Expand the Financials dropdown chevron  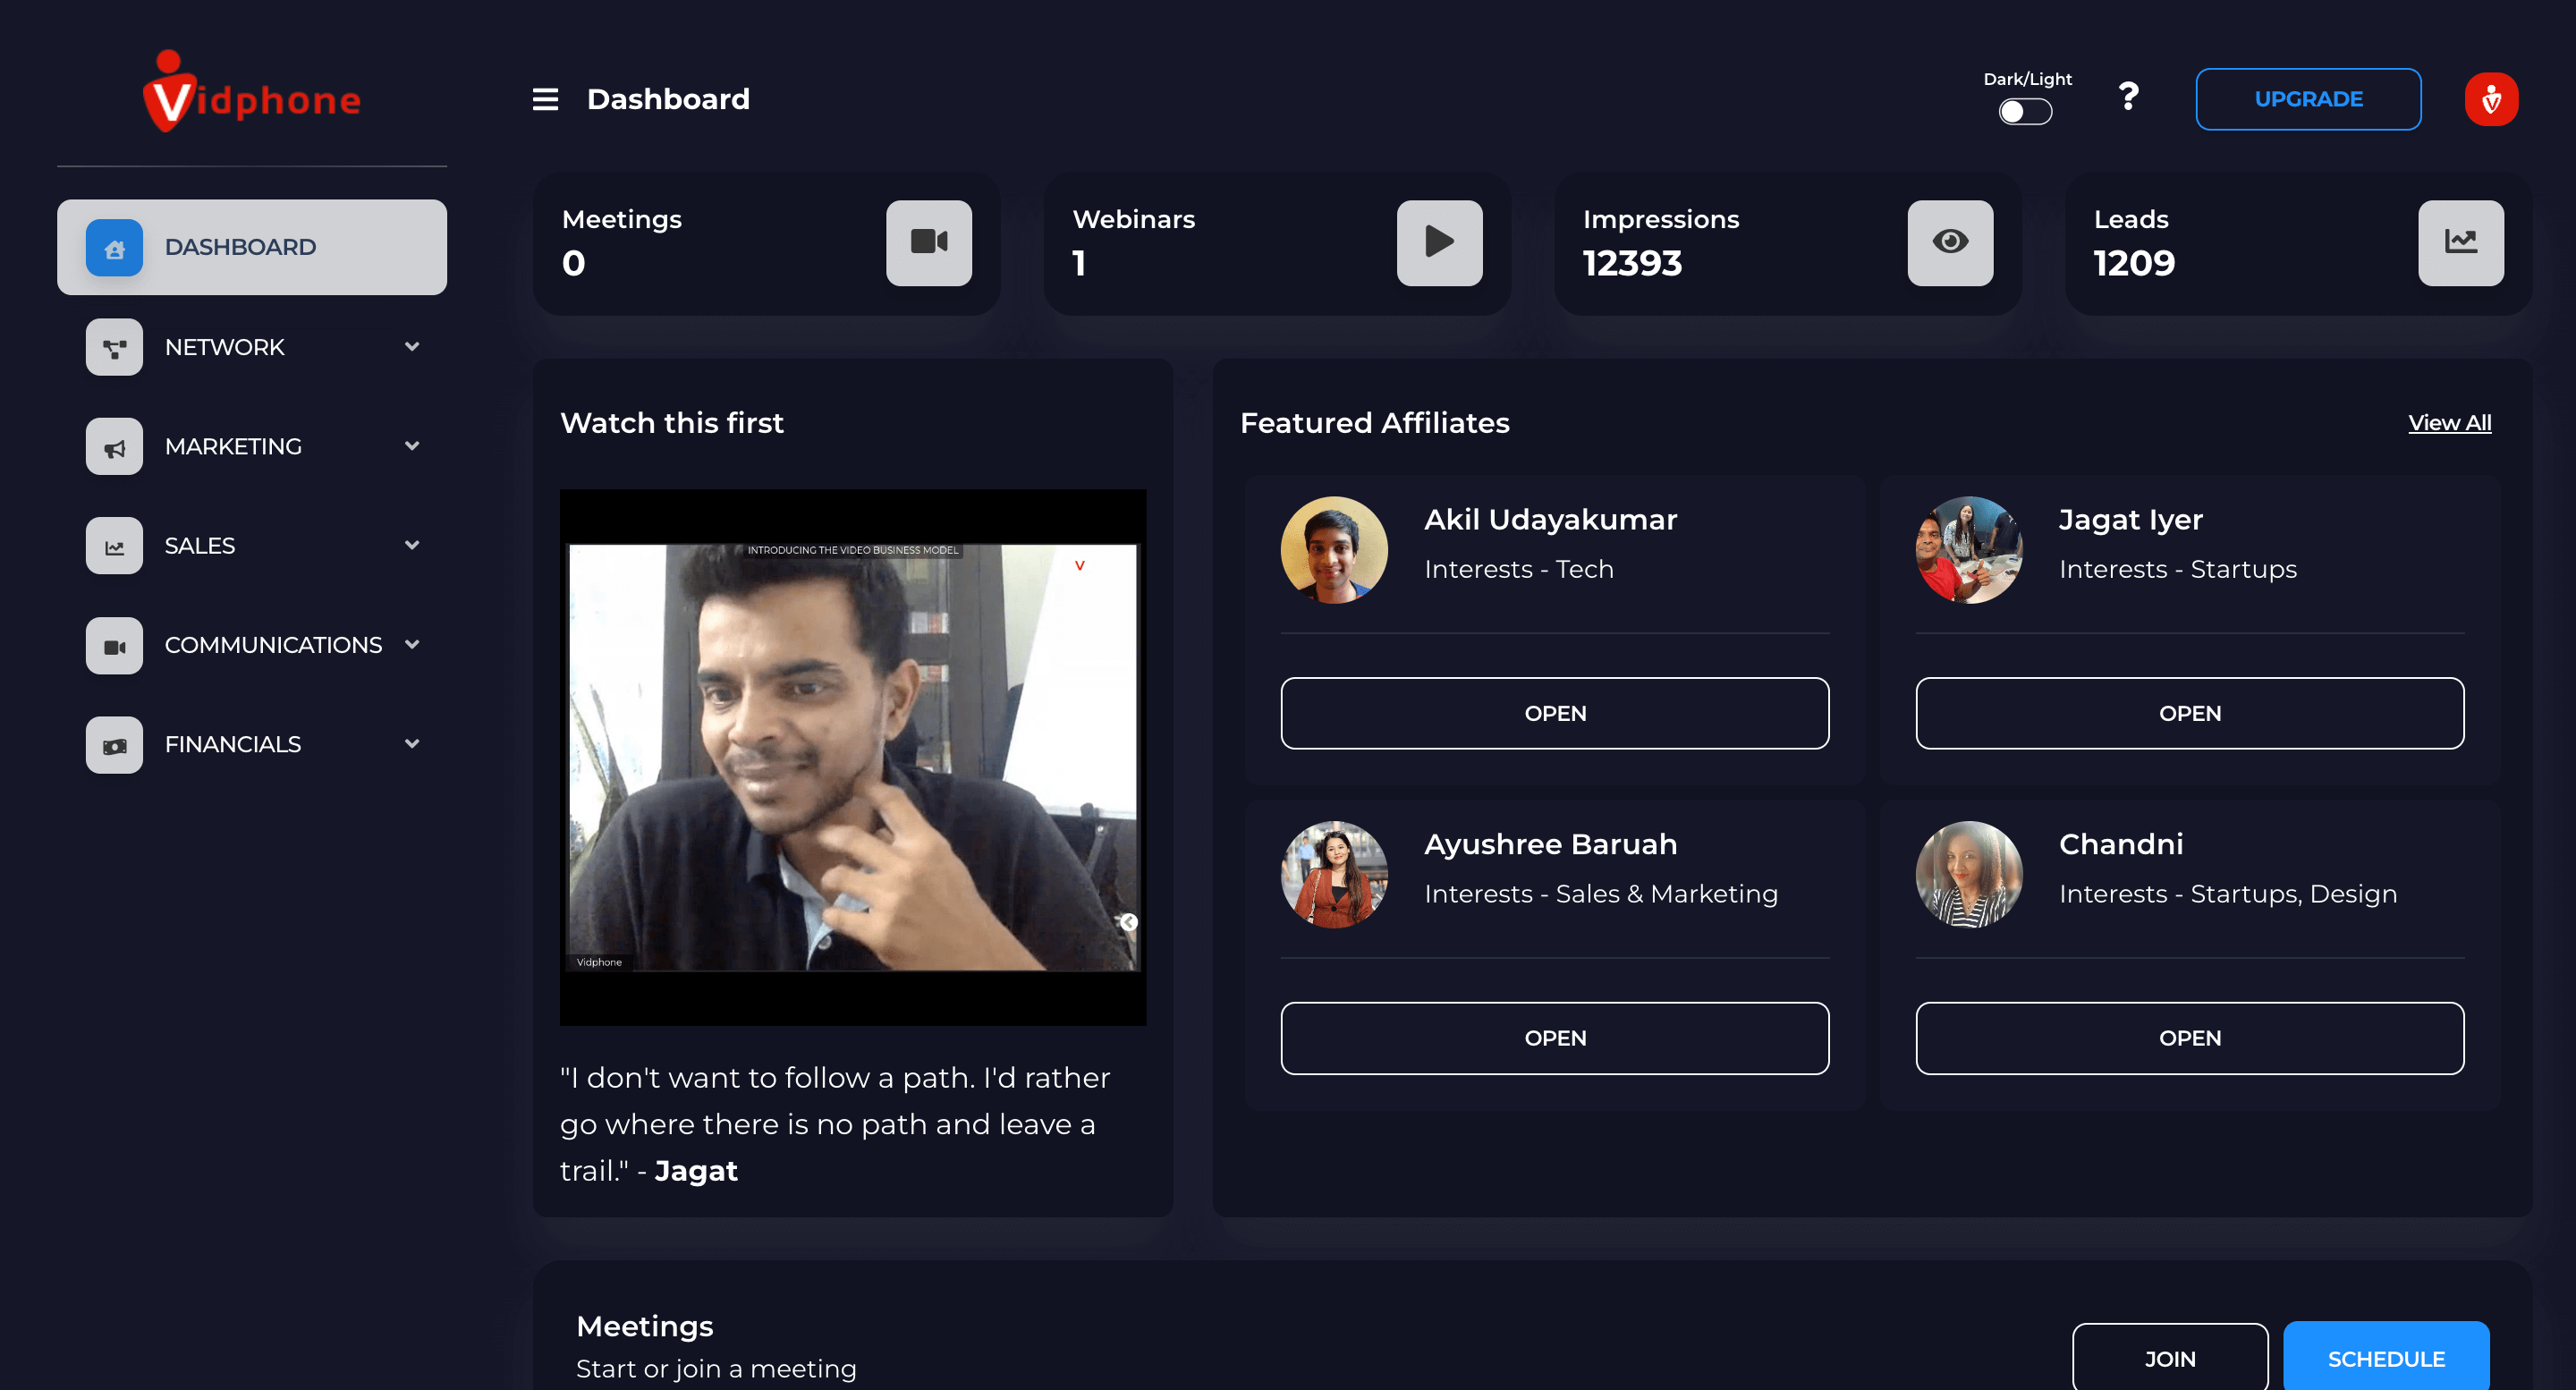point(412,744)
